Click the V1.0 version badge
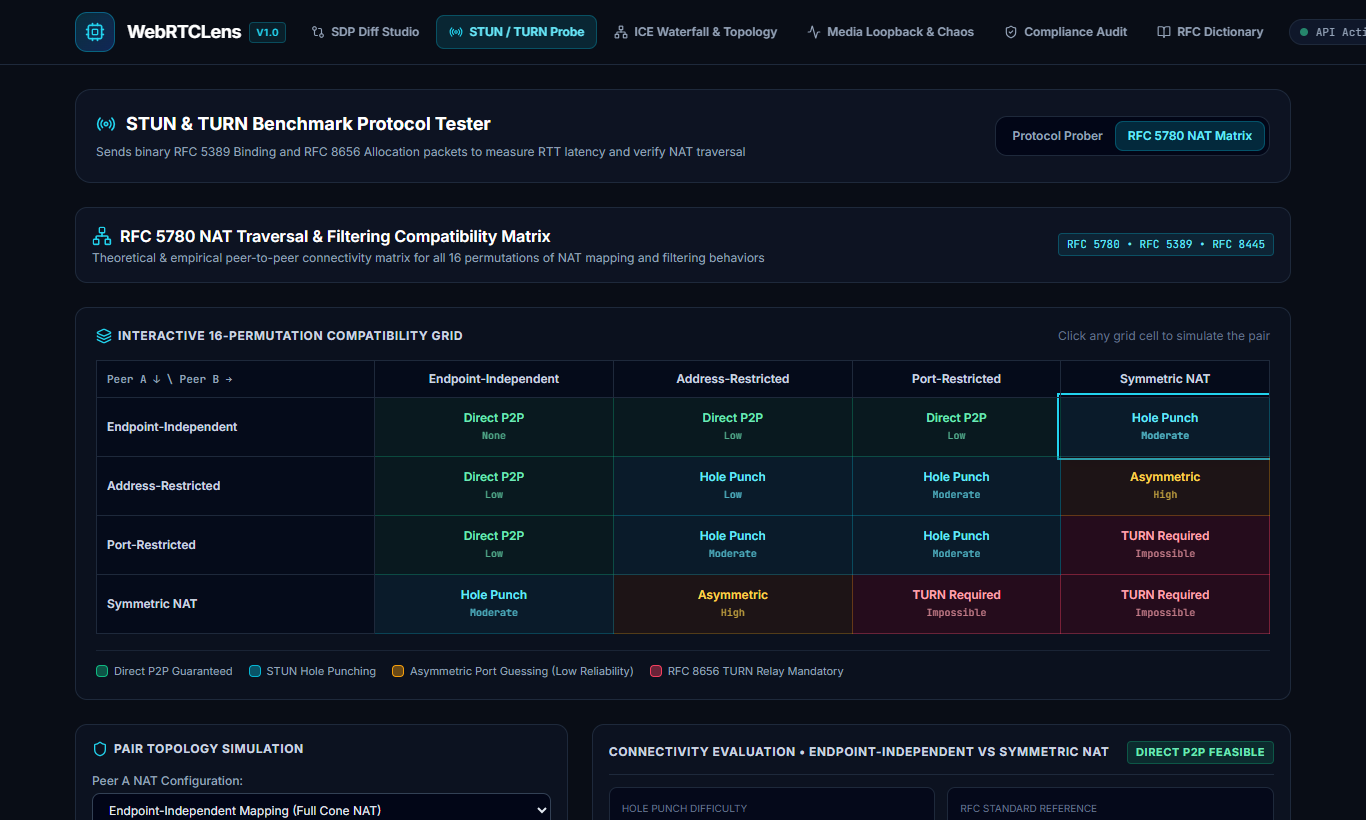Image resolution: width=1366 pixels, height=820 pixels. [267, 32]
